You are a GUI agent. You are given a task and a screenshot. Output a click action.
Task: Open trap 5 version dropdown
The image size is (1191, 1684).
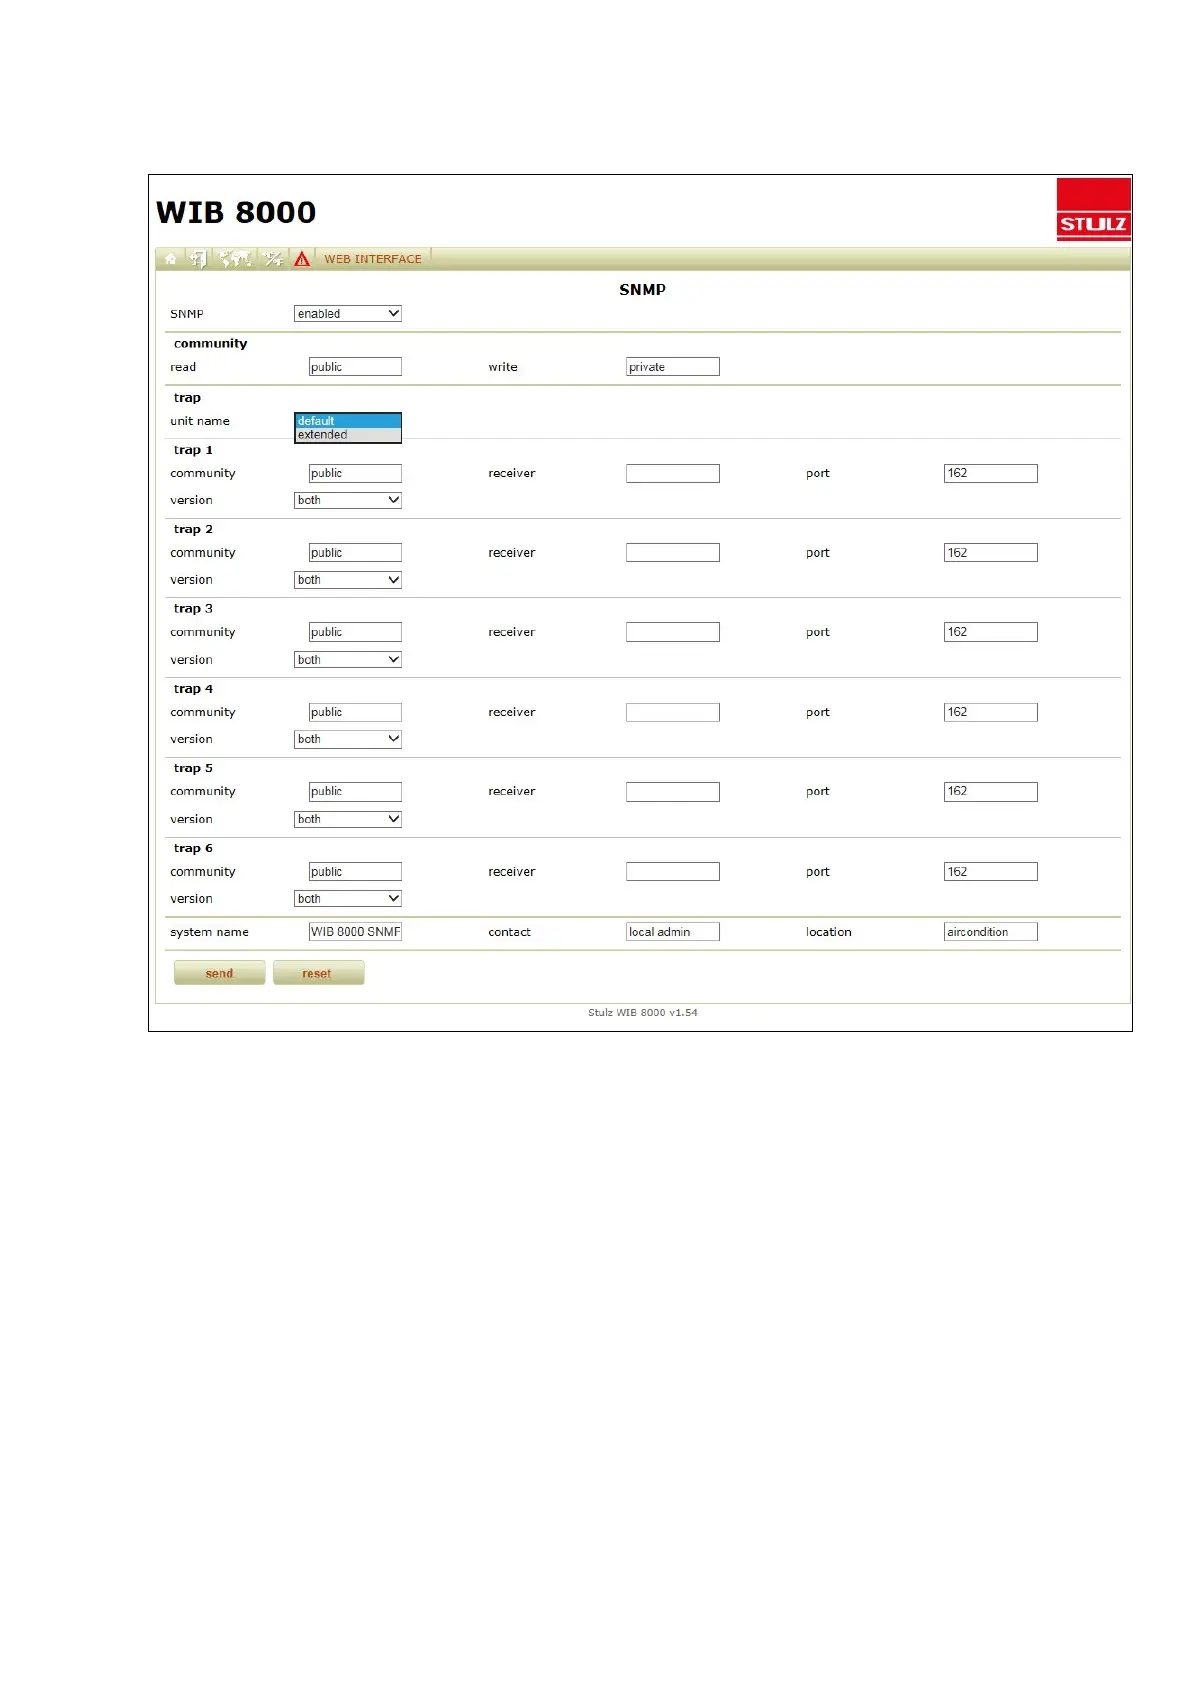pyautogui.click(x=348, y=819)
